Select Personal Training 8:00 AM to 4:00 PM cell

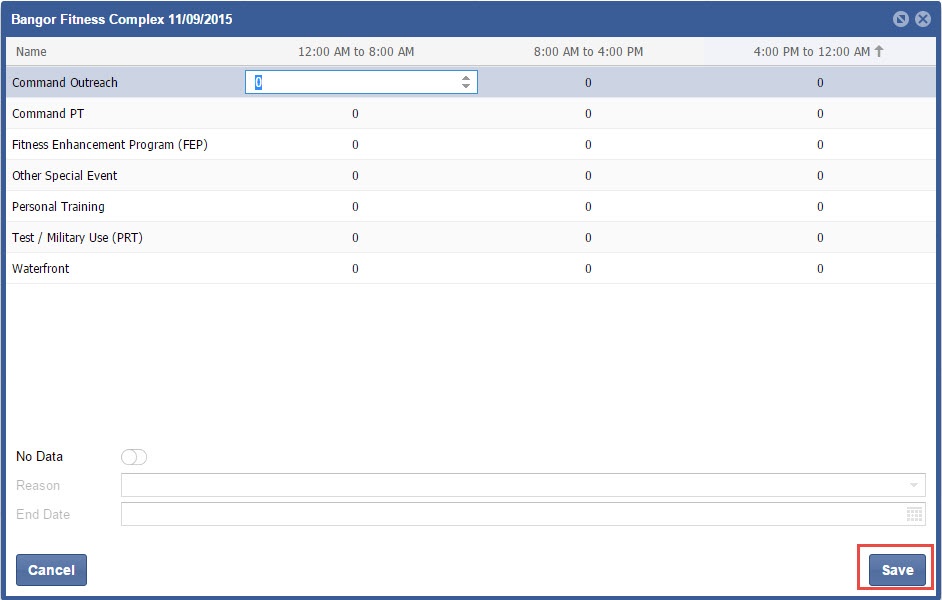(588, 207)
